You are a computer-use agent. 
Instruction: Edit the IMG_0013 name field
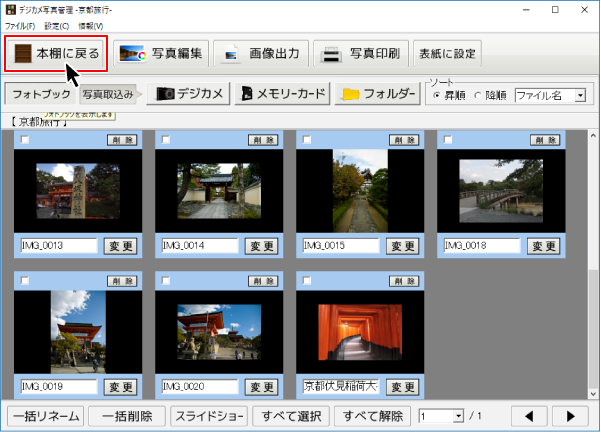(x=59, y=246)
